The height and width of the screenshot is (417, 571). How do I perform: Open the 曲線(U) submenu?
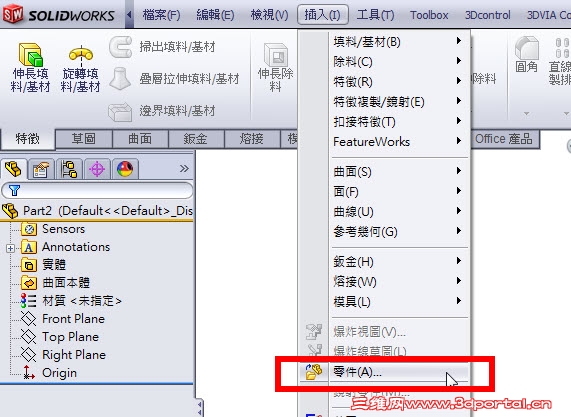coord(399,212)
